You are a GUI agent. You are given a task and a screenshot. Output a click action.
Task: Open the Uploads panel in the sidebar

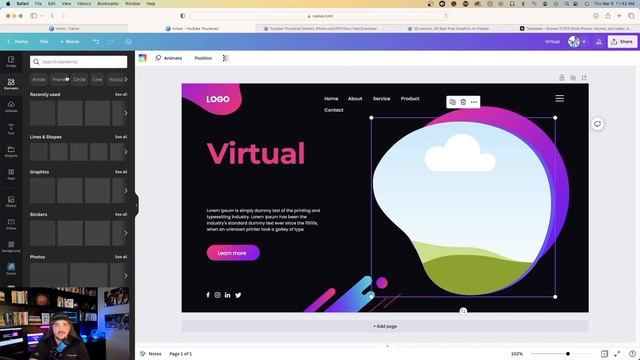(11, 107)
